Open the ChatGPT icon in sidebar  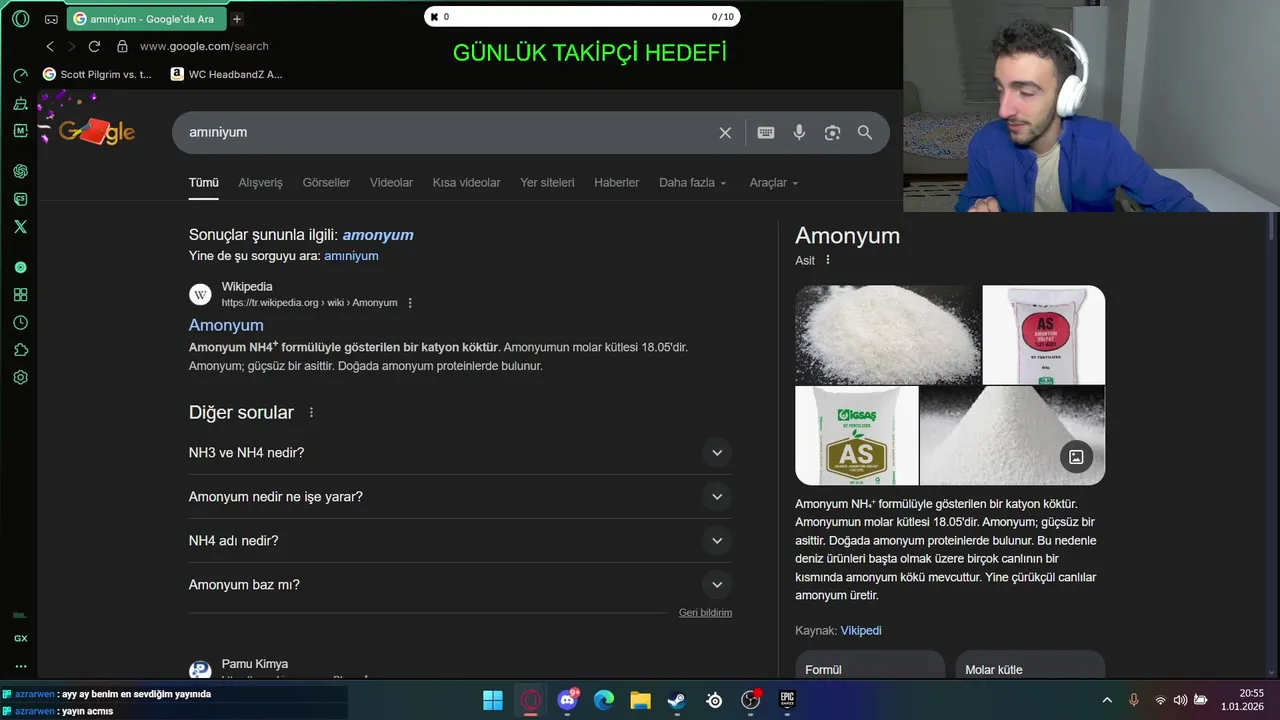pos(20,171)
